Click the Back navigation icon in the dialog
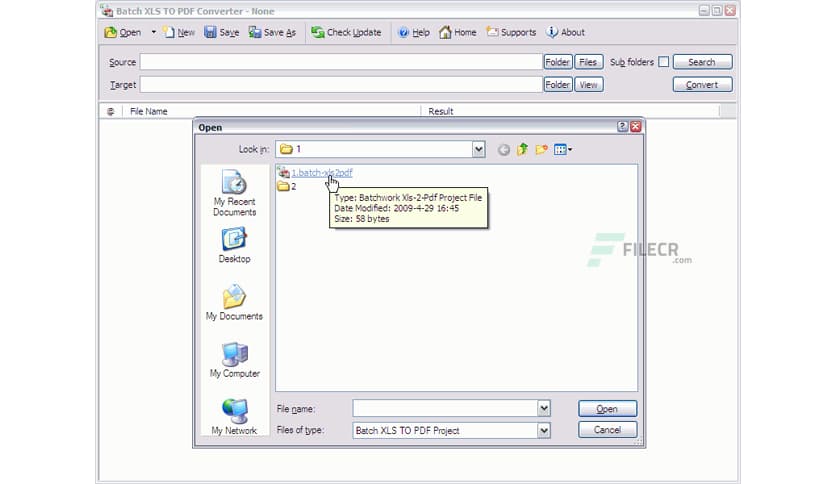 coord(503,150)
